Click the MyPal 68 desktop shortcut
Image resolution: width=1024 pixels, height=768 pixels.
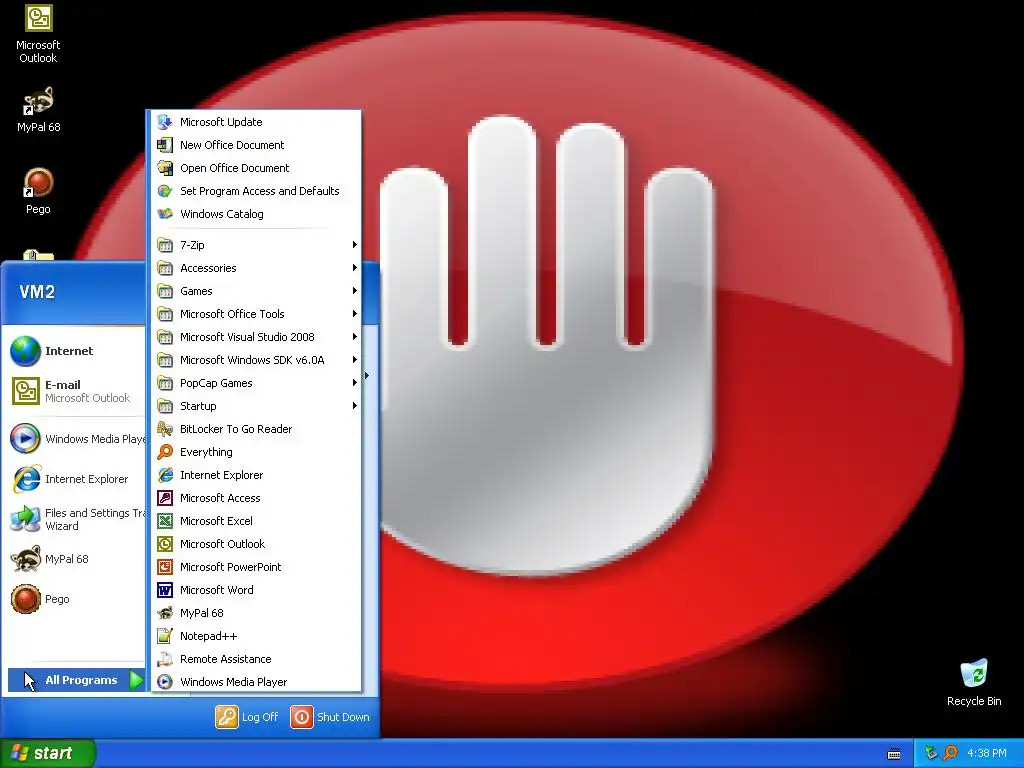click(38, 110)
